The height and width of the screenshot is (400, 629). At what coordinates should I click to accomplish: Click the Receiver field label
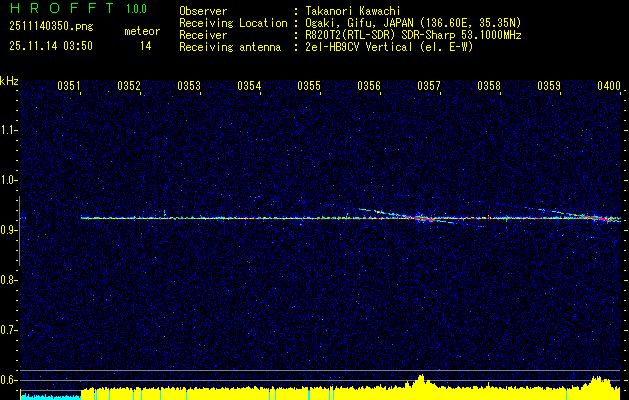point(203,35)
